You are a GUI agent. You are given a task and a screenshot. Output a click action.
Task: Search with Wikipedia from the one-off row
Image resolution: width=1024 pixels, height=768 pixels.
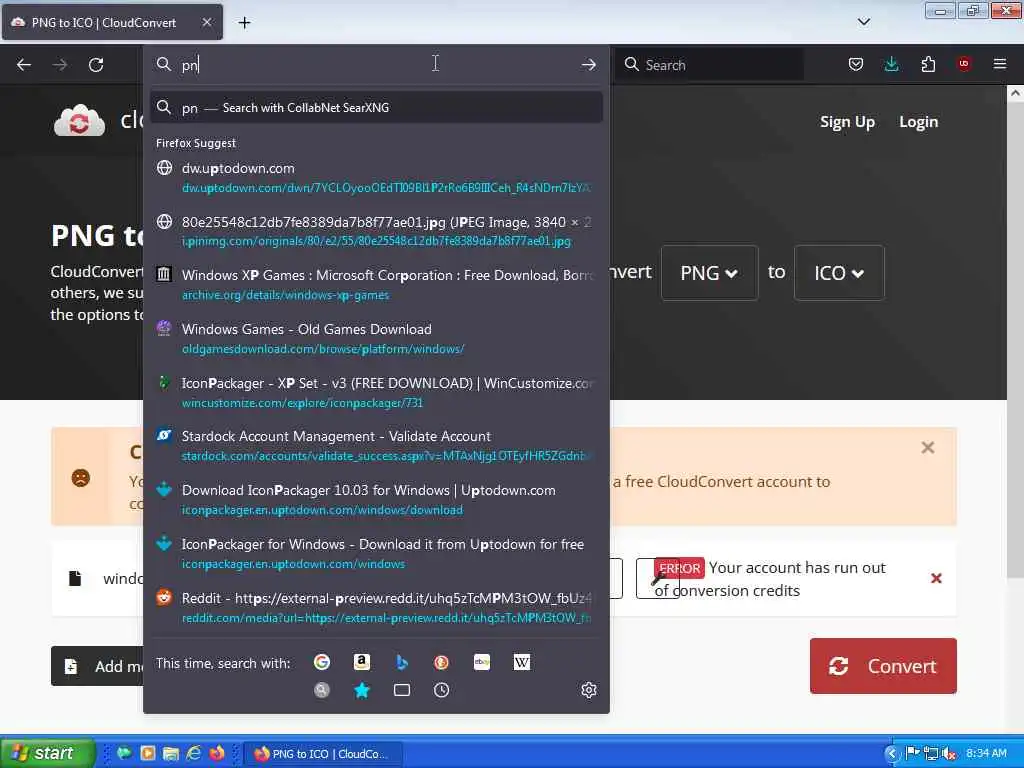pyautogui.click(x=522, y=662)
